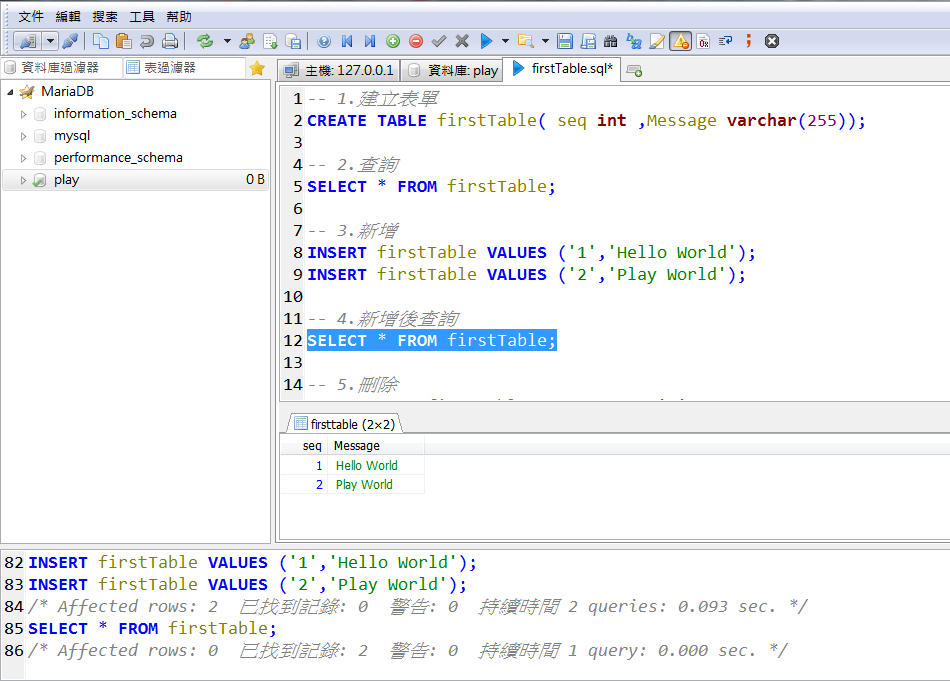
Task: Open dropdown arrow next to Run button
Action: [505, 41]
